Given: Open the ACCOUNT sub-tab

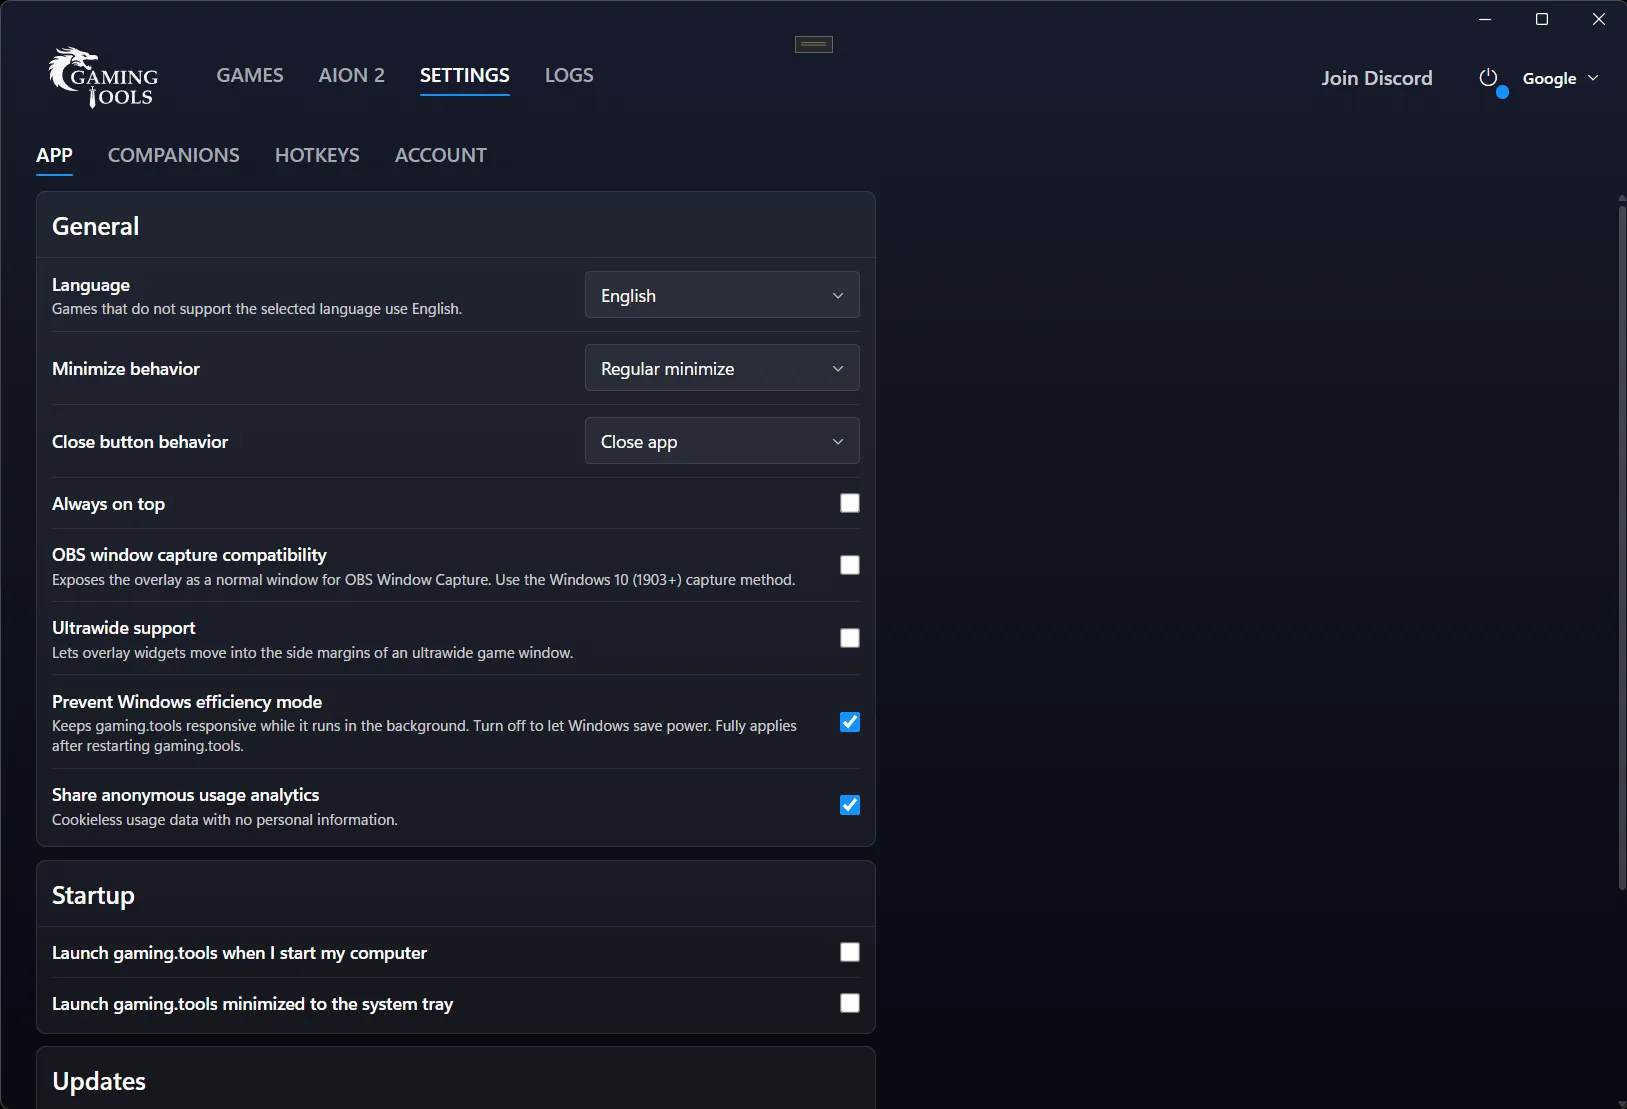Looking at the screenshot, I should tap(441, 155).
